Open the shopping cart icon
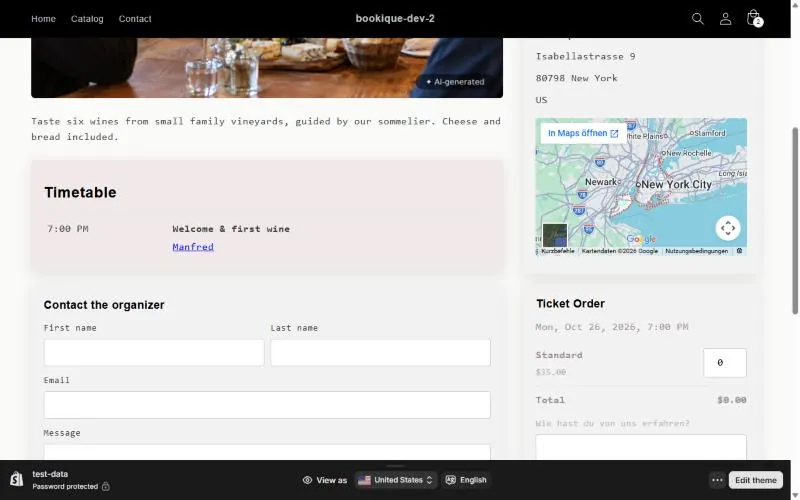 point(754,18)
